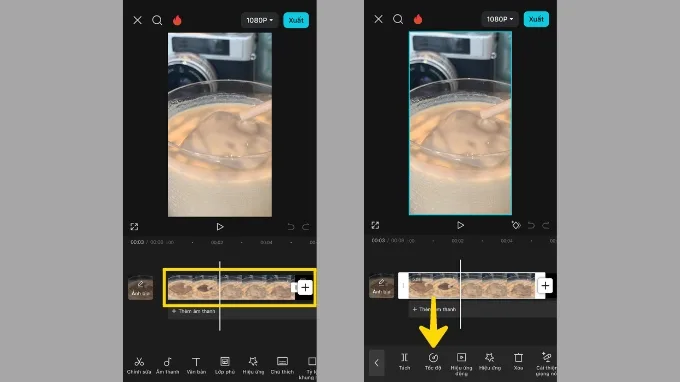The image size is (680, 382).
Task: Delete clip with Xóa trash icon
Action: pyautogui.click(x=518, y=361)
